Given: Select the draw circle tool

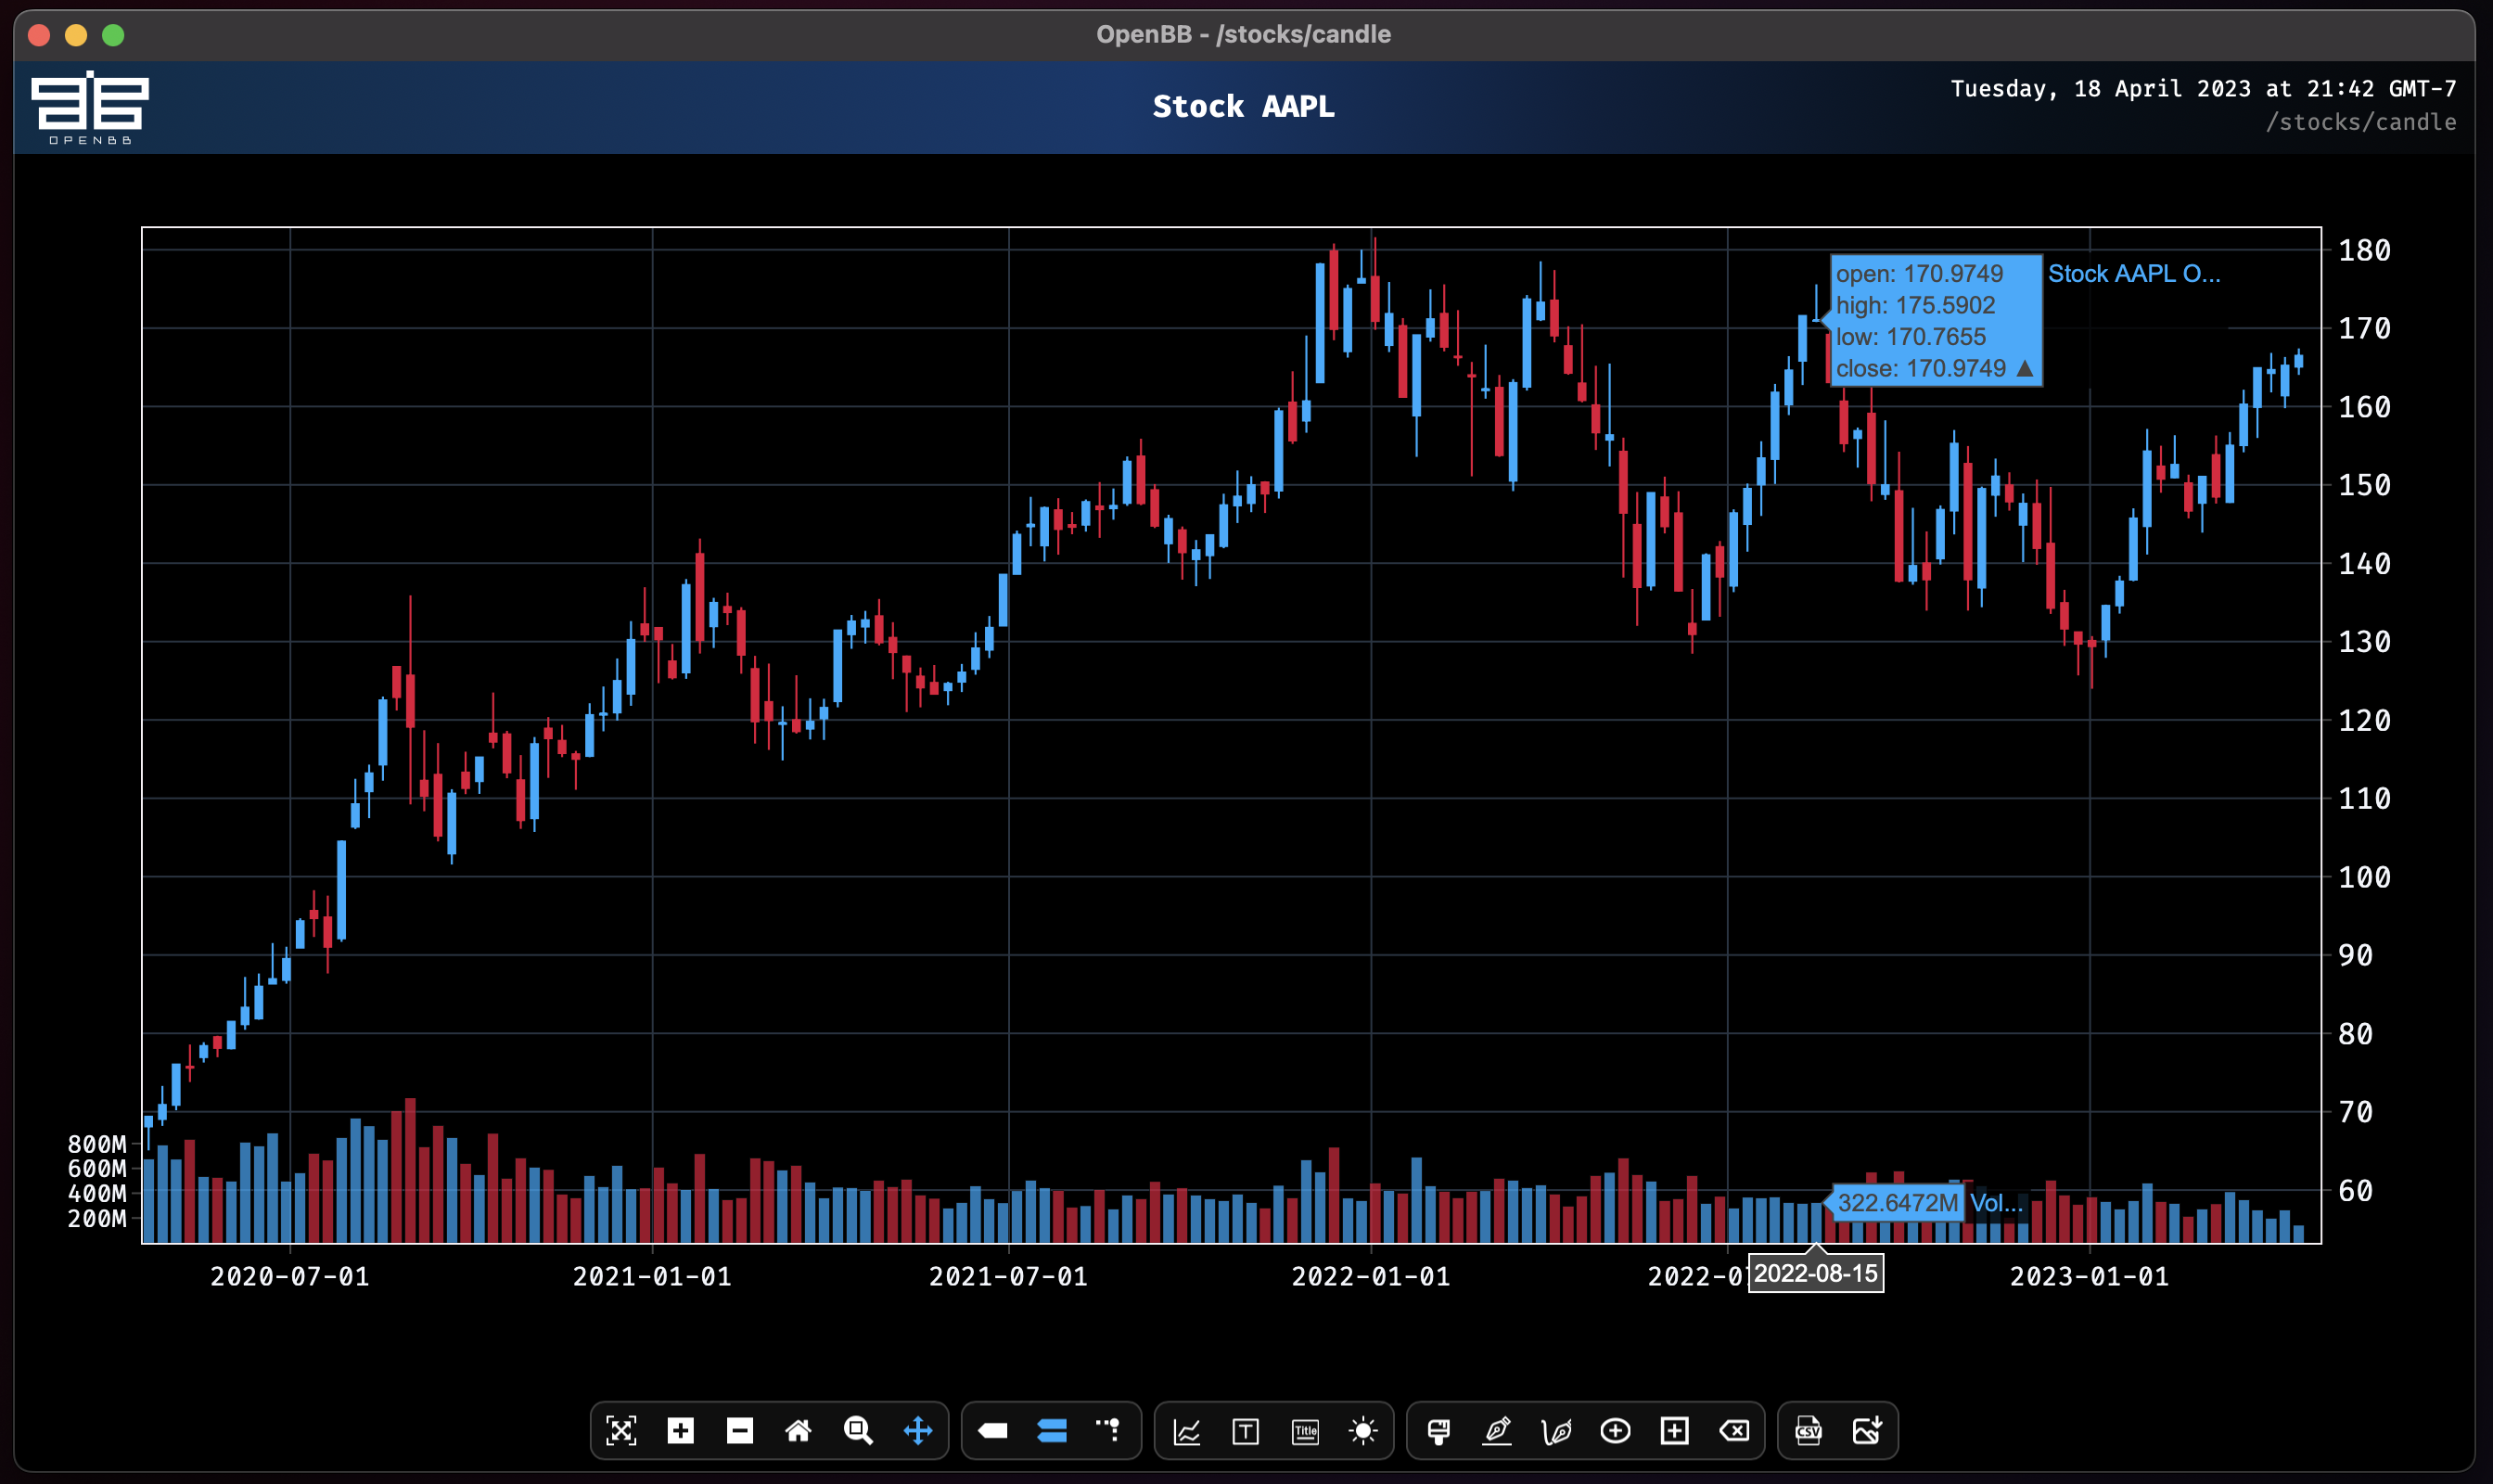Looking at the screenshot, I should 1615,1431.
